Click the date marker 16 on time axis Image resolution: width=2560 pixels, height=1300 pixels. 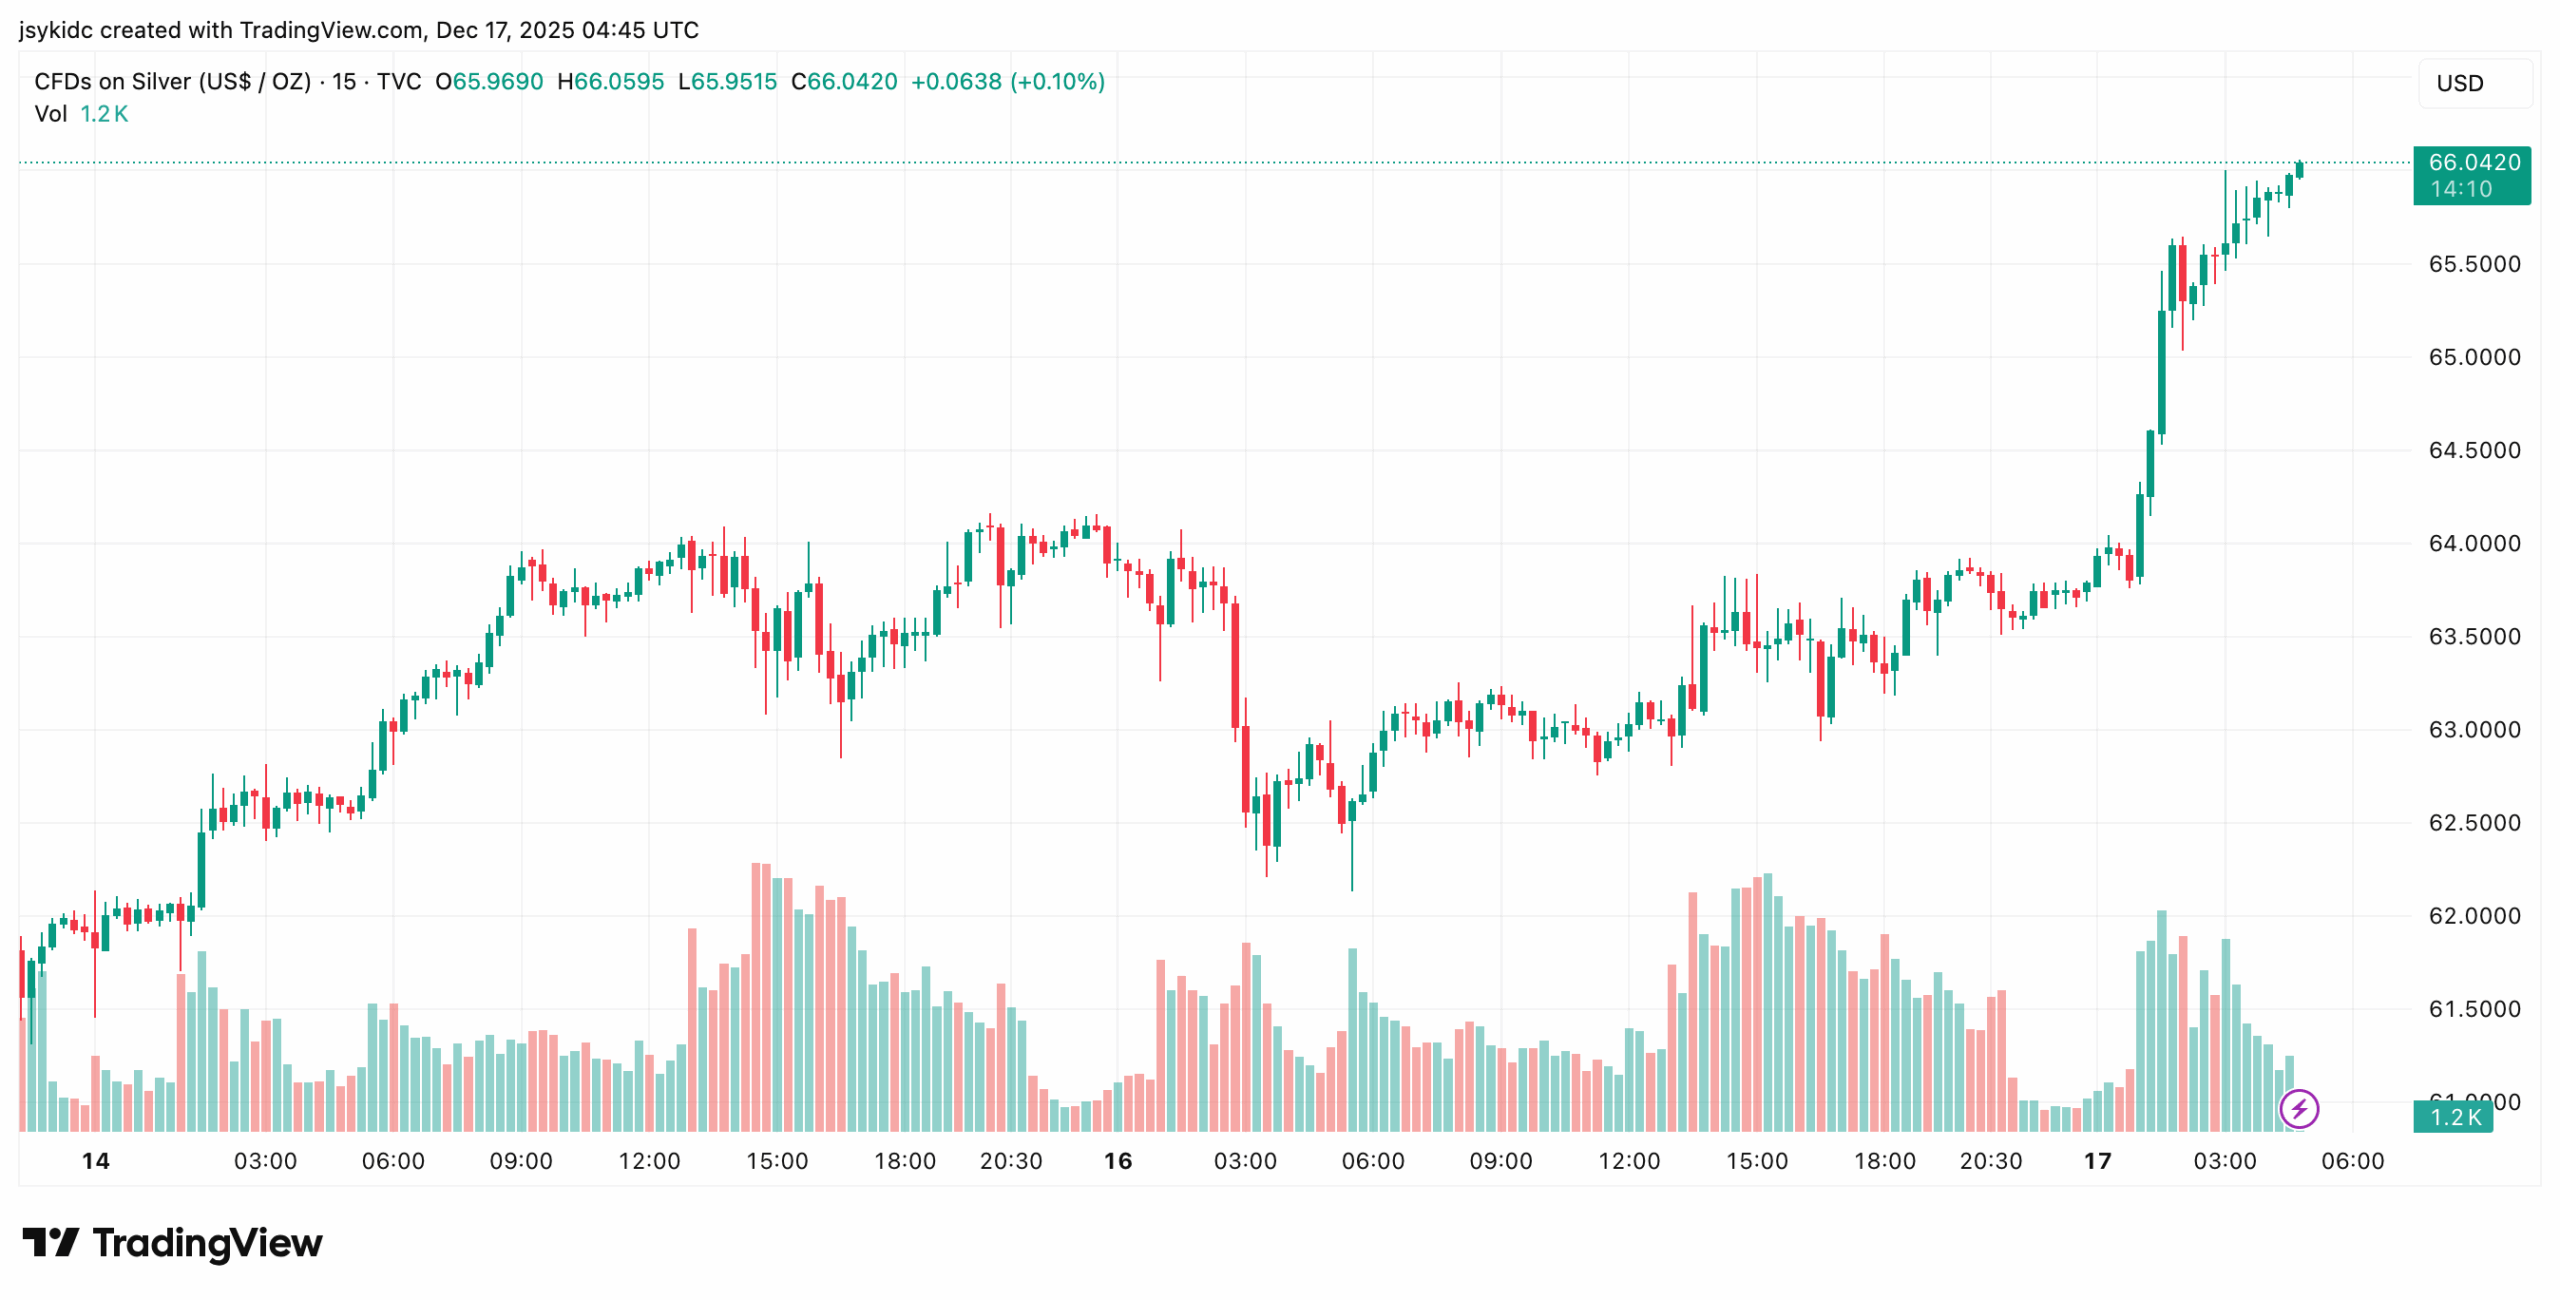pos(1117,1161)
